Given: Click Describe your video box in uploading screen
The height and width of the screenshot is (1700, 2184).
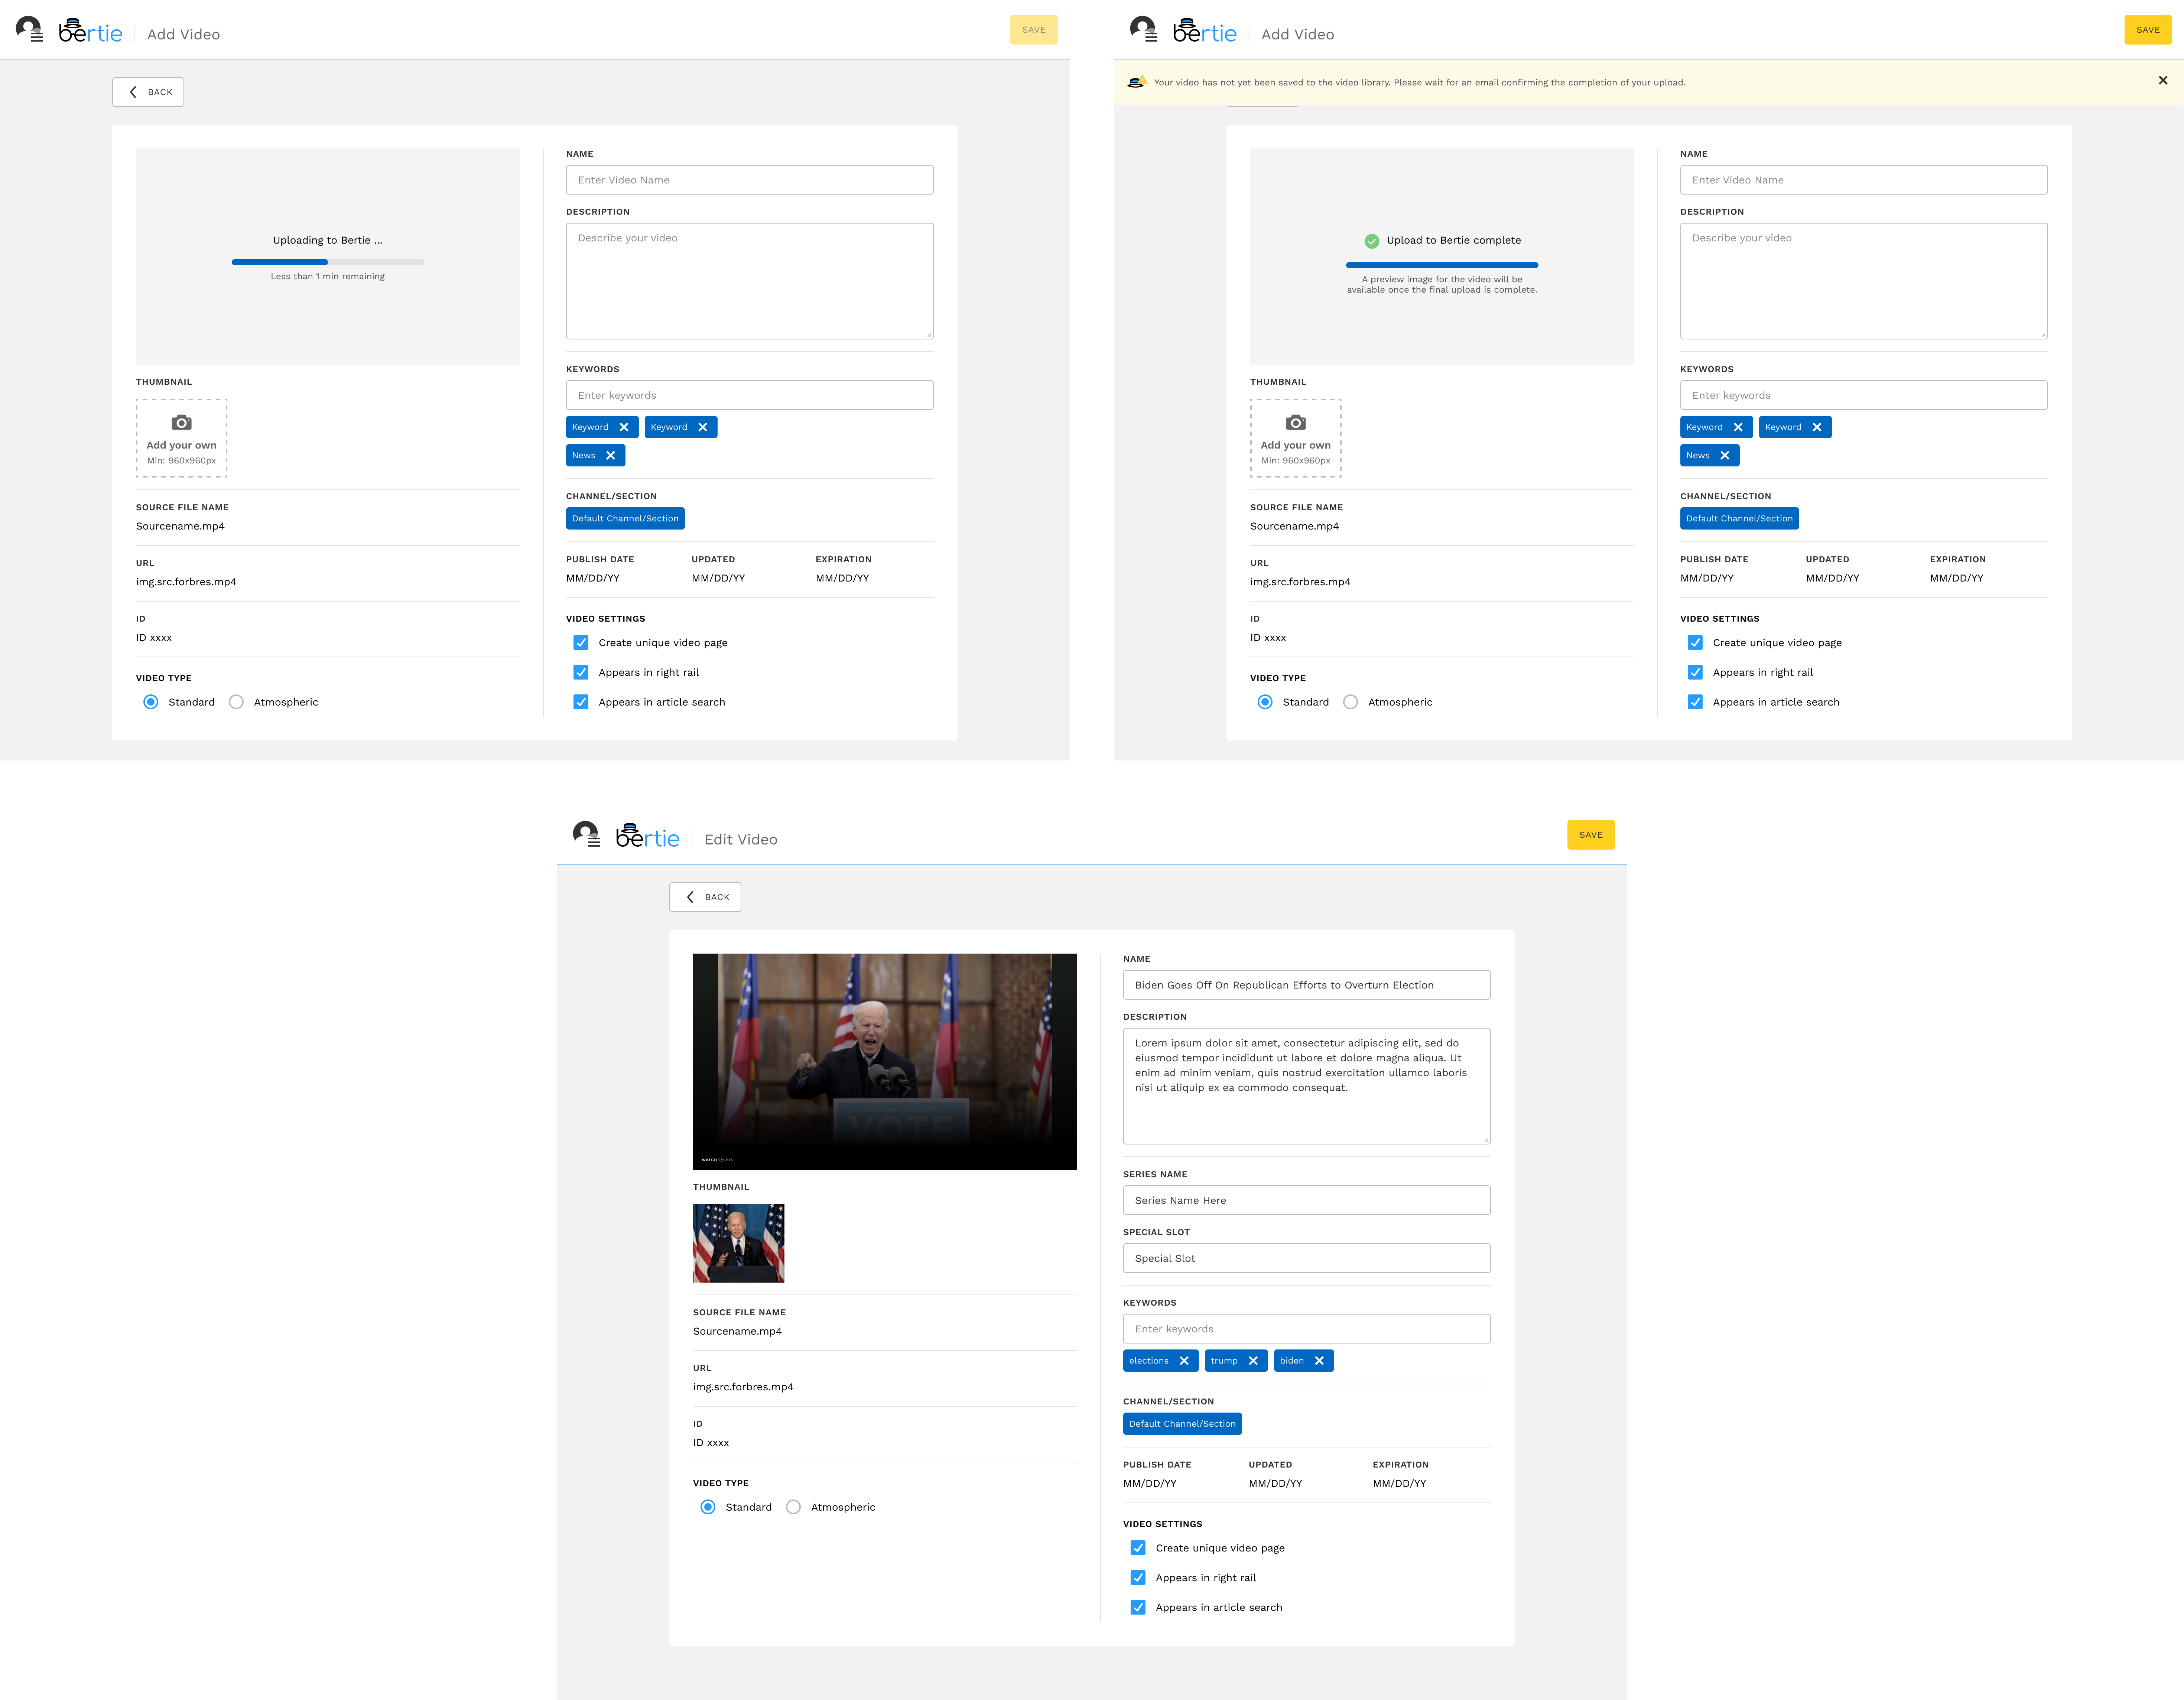Looking at the screenshot, I should 749,281.
